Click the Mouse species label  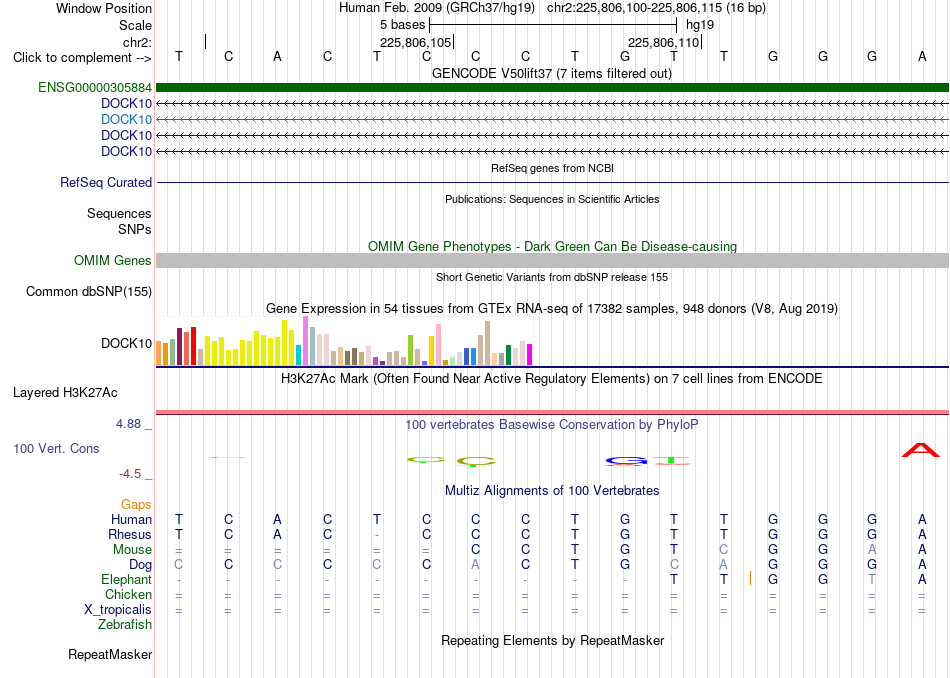tap(132, 550)
